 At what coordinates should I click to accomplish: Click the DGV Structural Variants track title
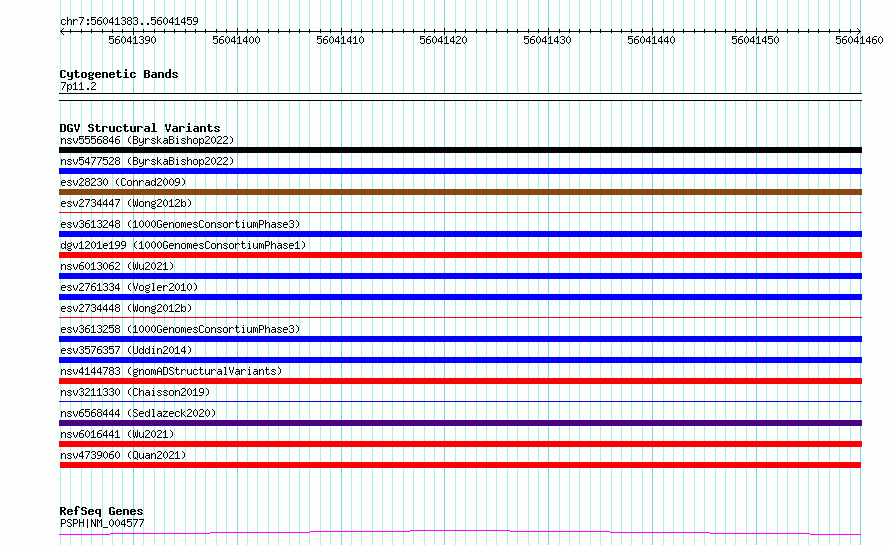point(140,128)
